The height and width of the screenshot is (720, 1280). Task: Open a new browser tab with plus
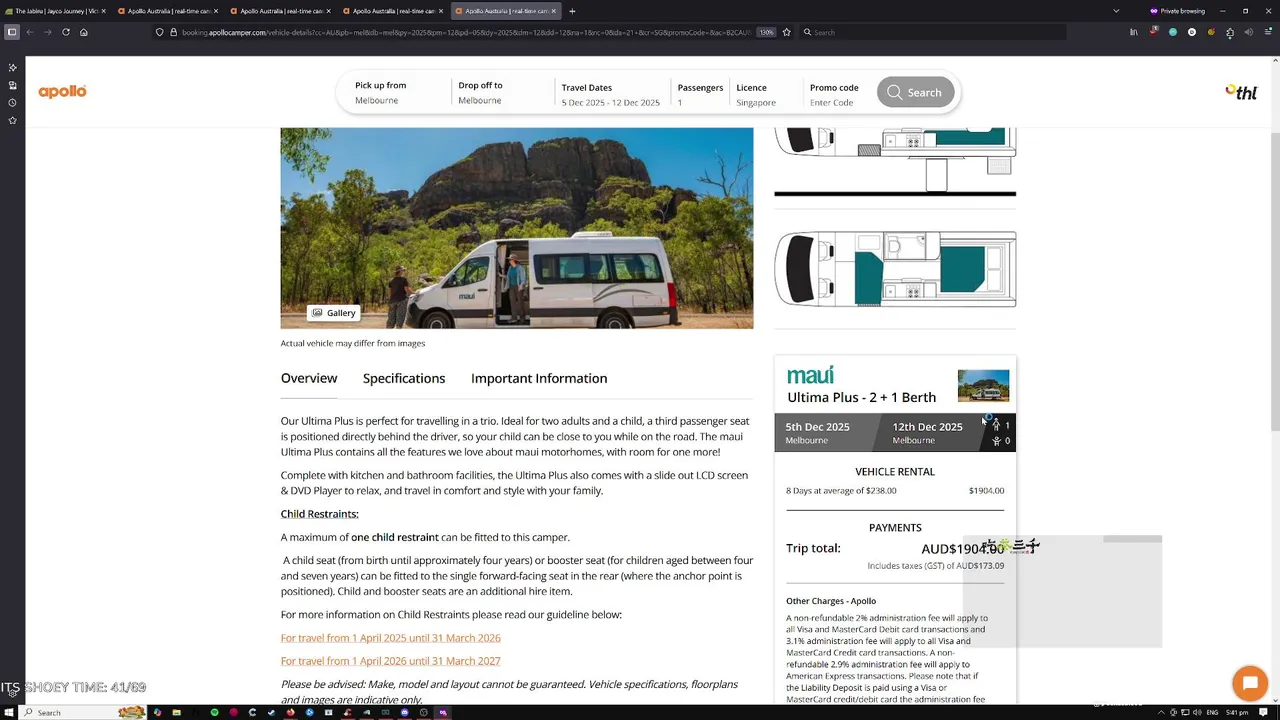point(572,11)
